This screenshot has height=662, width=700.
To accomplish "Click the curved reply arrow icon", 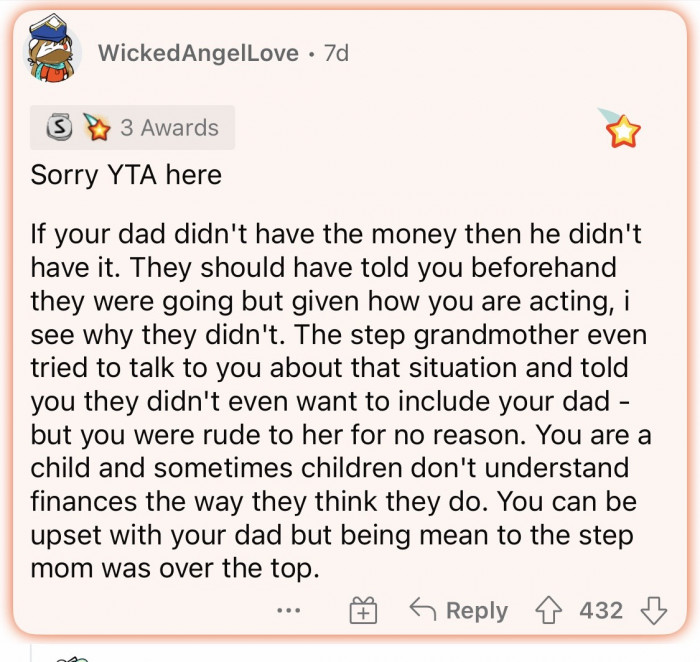I will tap(422, 609).
